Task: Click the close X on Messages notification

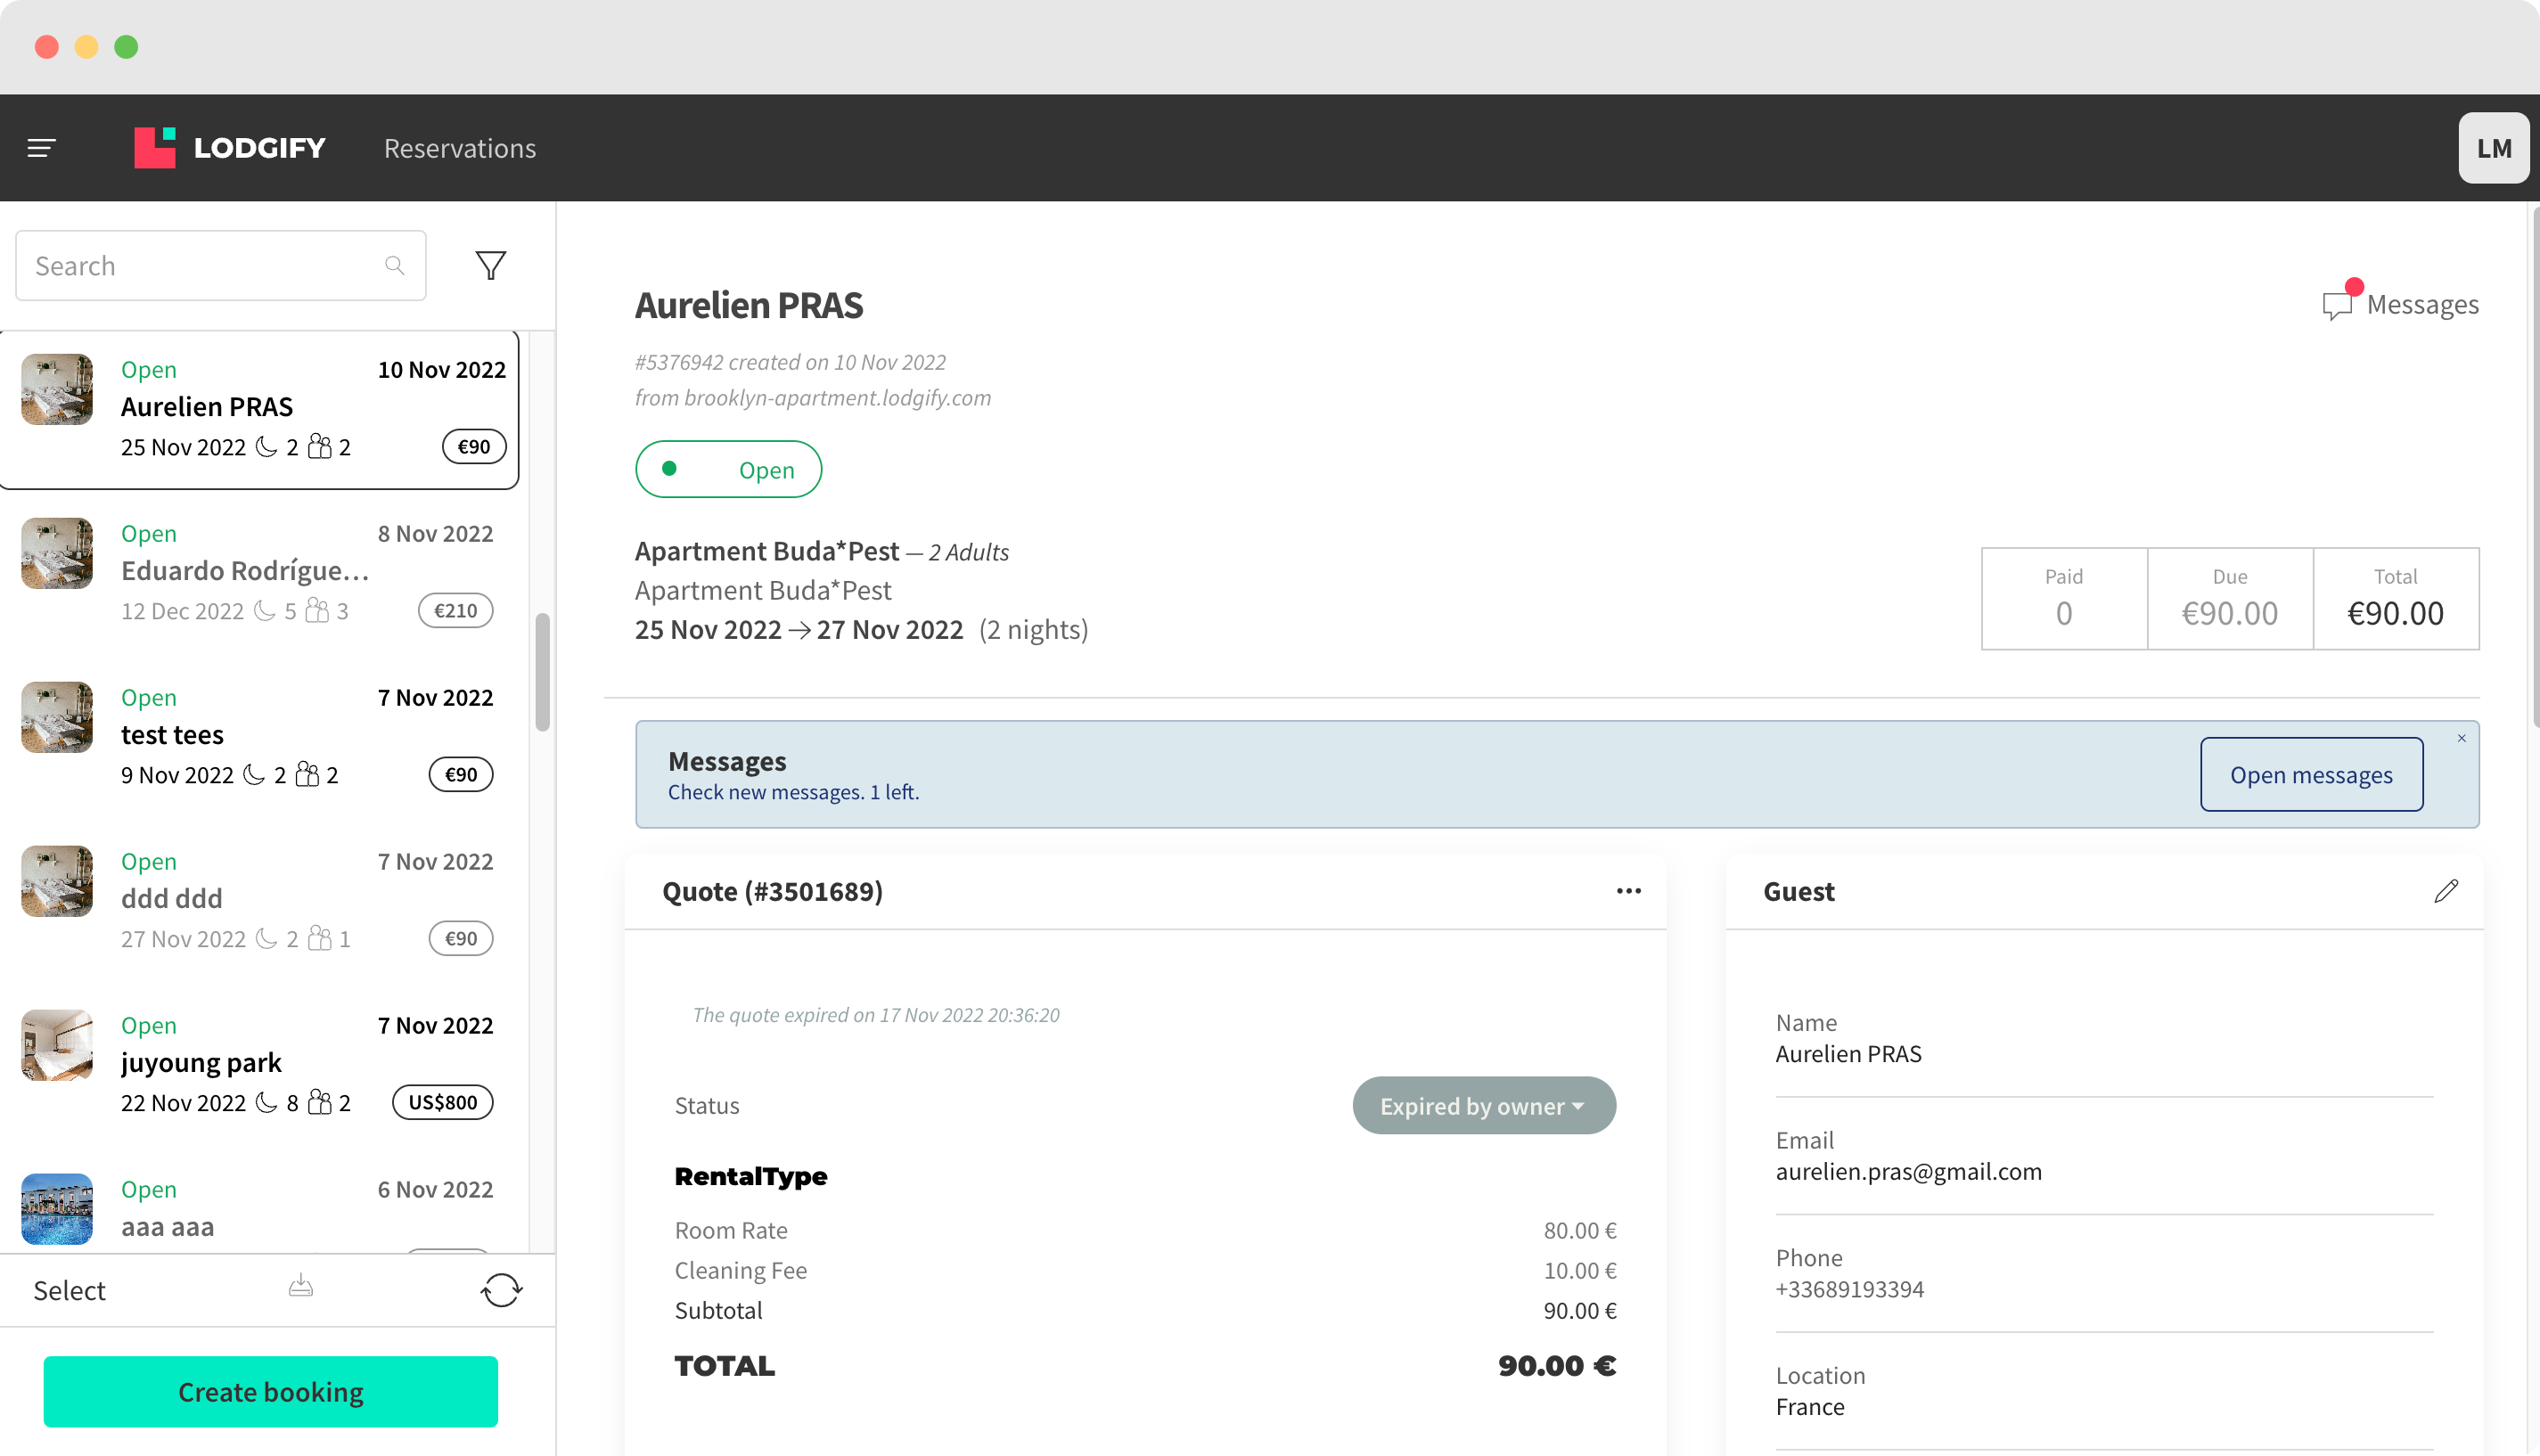Action: 2460,740
